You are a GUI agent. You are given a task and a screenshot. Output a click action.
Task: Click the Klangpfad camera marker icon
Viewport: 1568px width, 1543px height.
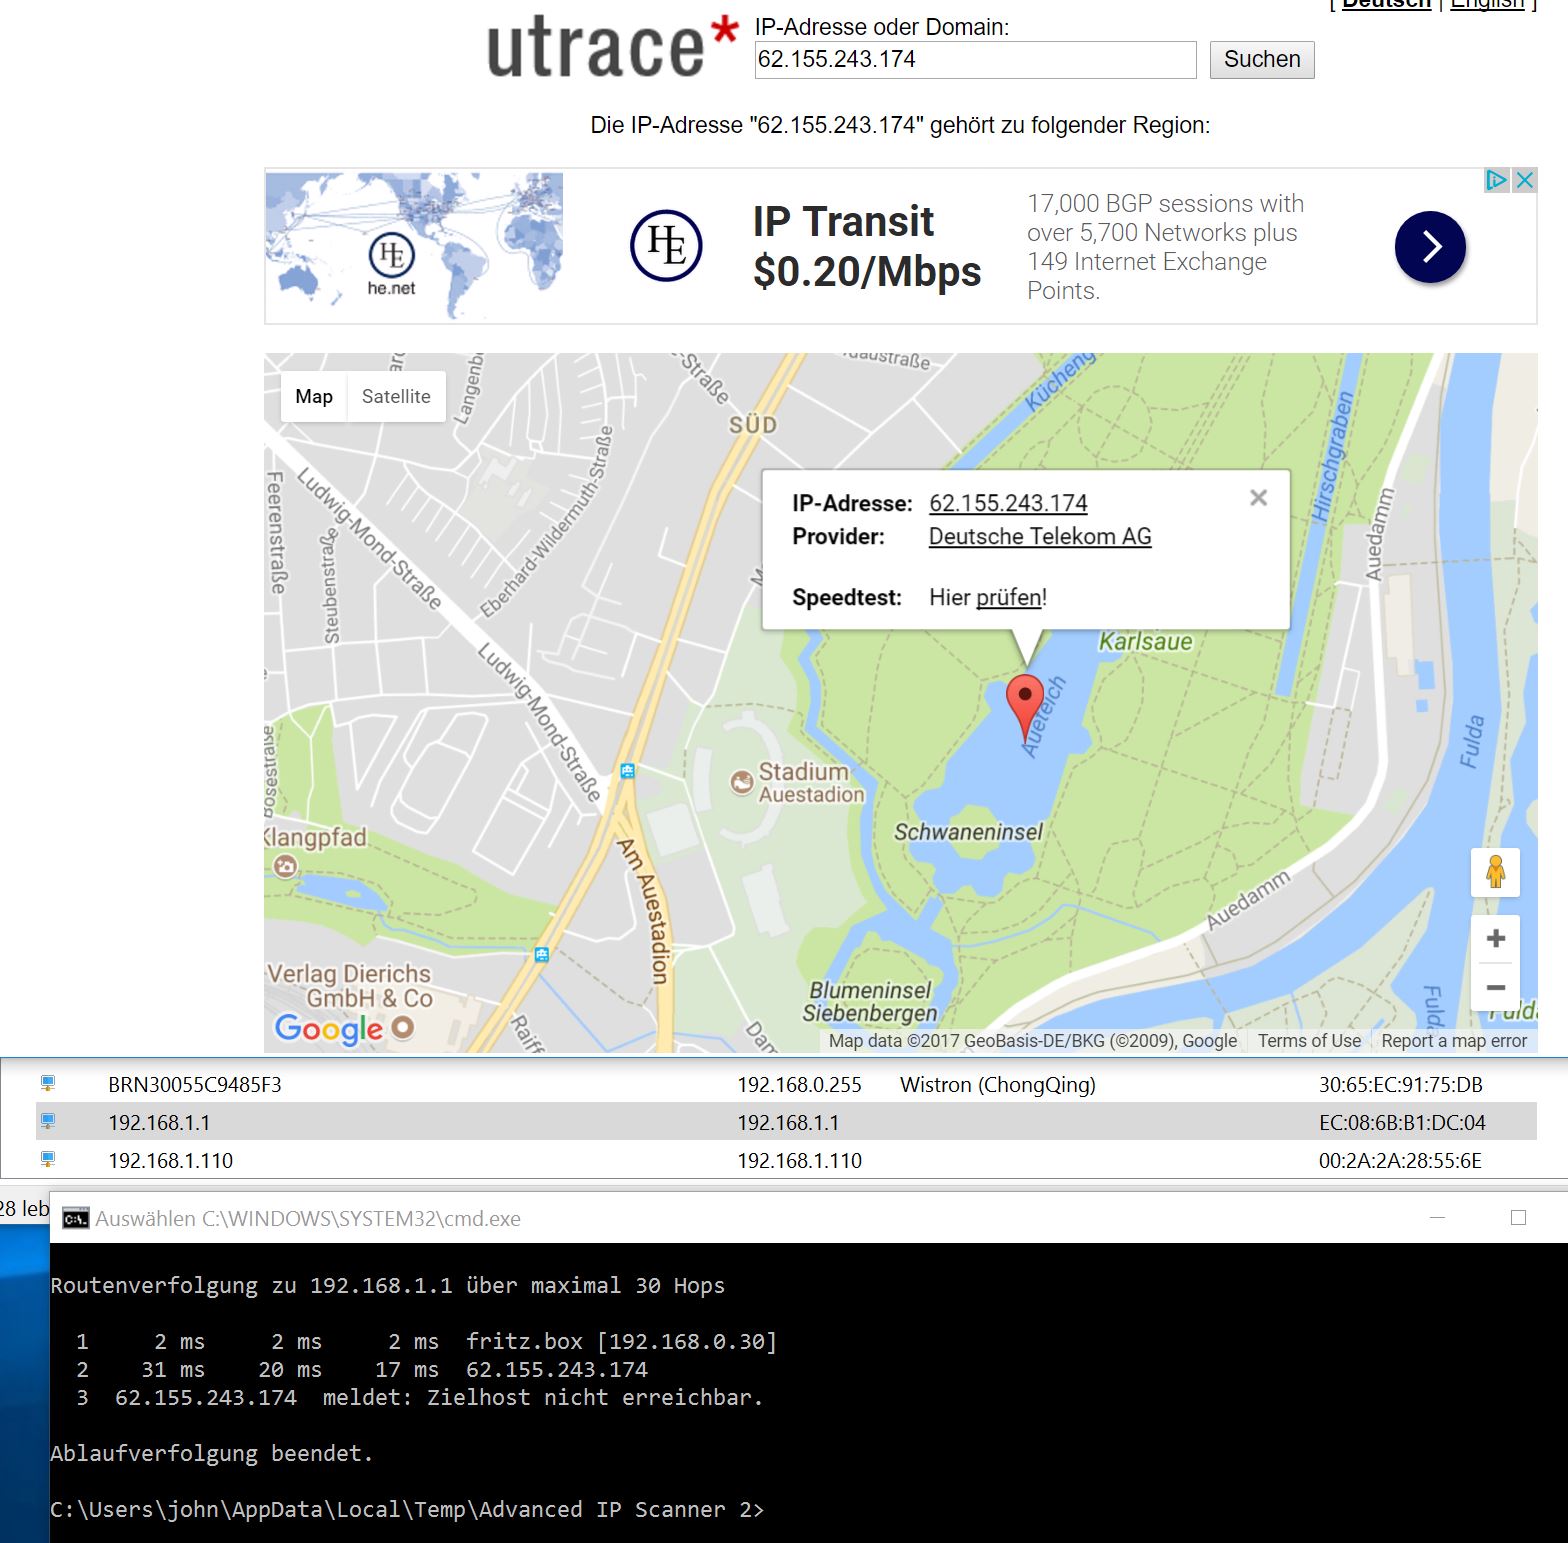coord(285,866)
